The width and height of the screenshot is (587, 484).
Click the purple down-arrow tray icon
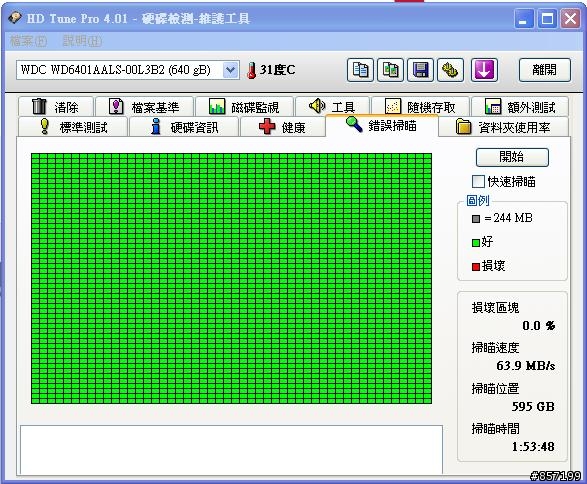(x=484, y=70)
